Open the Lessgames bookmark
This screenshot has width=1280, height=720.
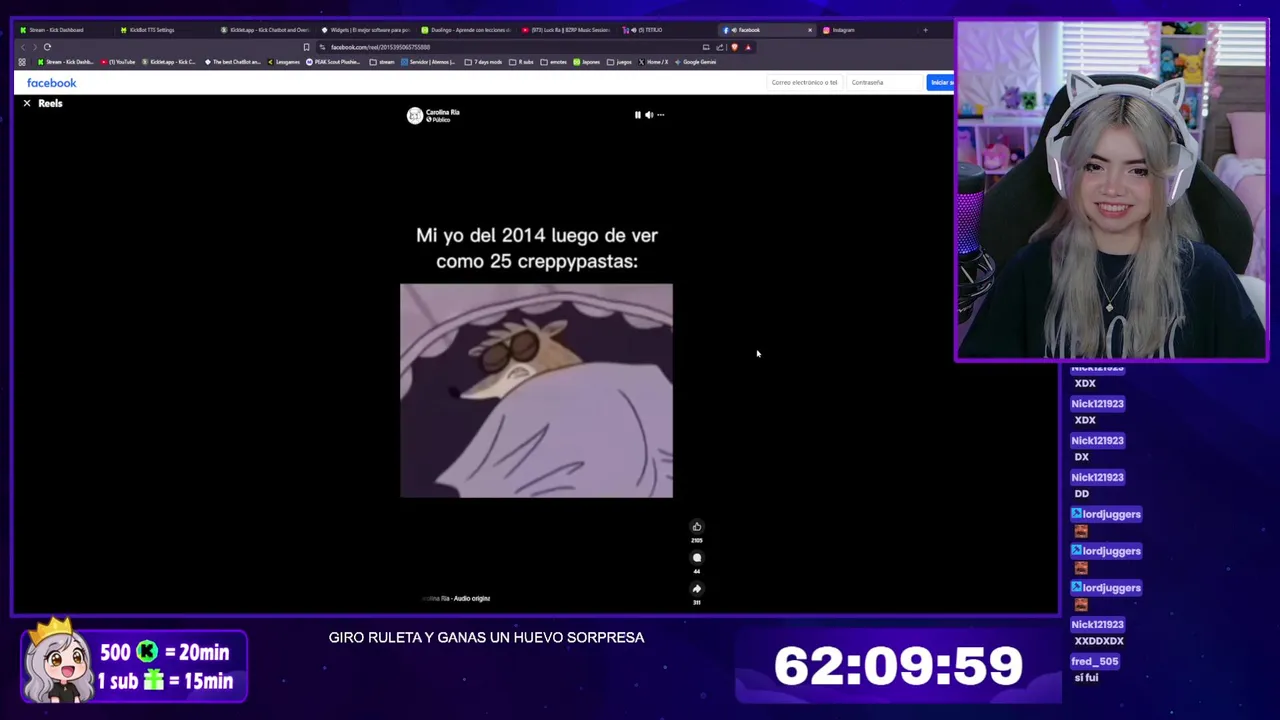(284, 62)
